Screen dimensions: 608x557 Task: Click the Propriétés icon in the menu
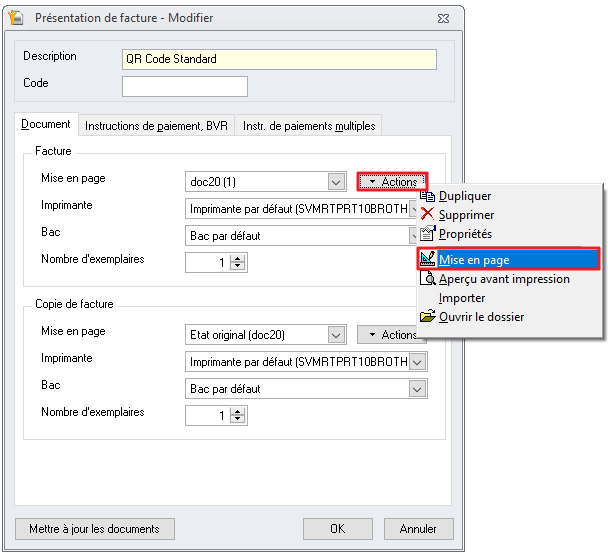428,234
